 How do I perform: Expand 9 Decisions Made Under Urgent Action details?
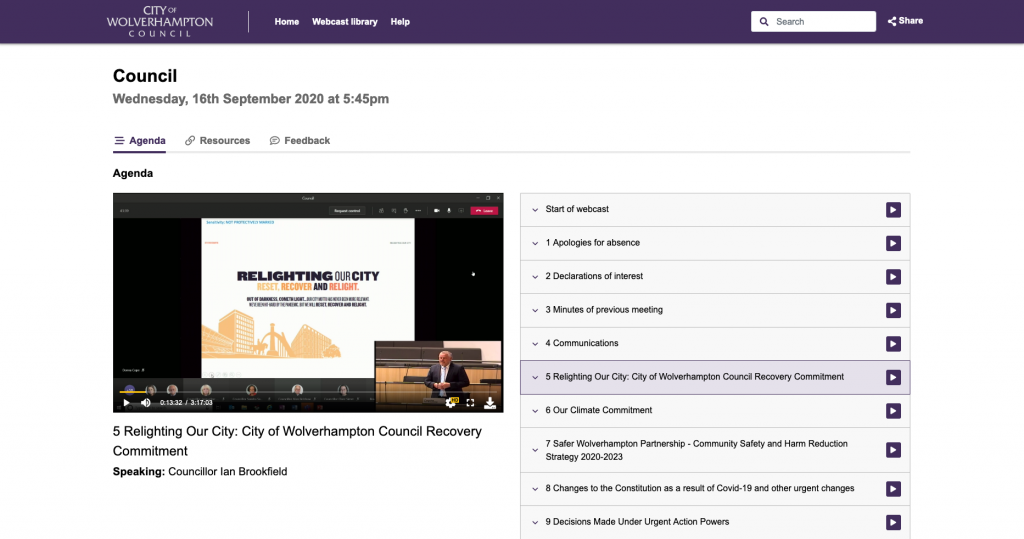[x=535, y=522]
